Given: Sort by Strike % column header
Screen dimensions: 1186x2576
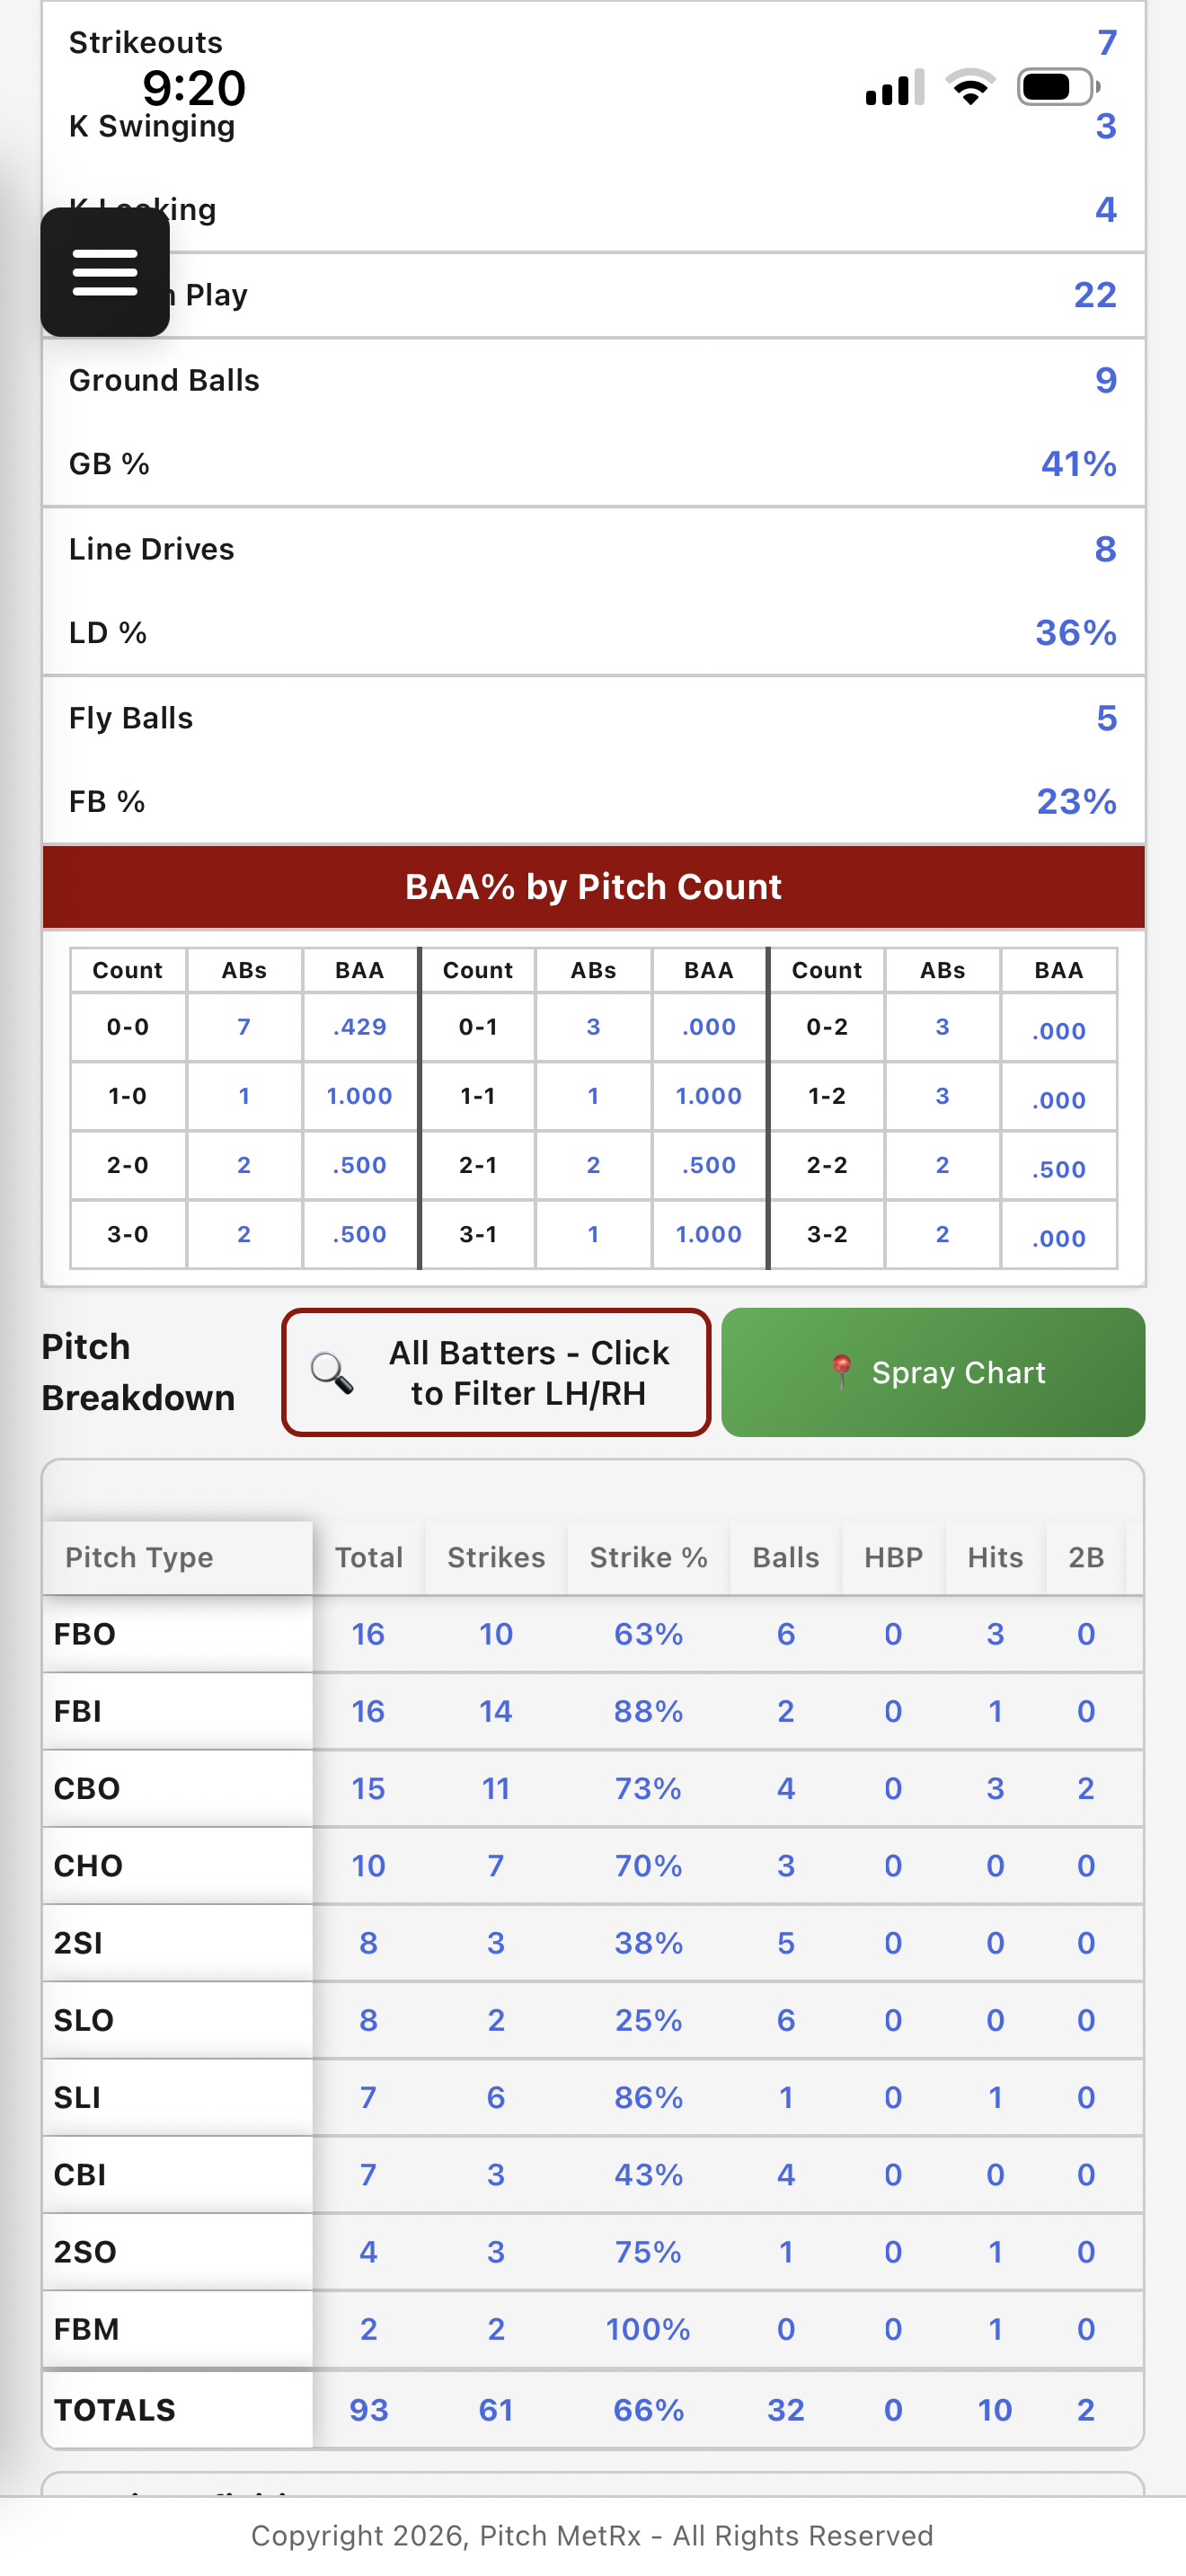Looking at the screenshot, I should point(648,1557).
